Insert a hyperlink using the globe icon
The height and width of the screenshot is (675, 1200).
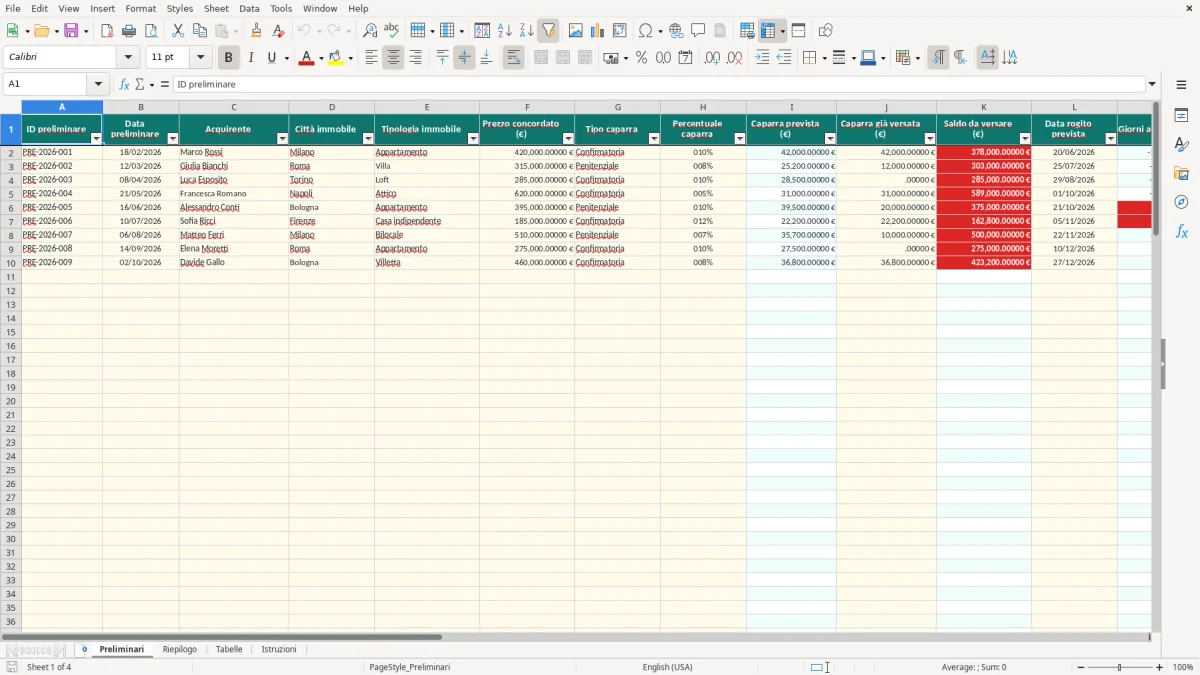tap(676, 31)
